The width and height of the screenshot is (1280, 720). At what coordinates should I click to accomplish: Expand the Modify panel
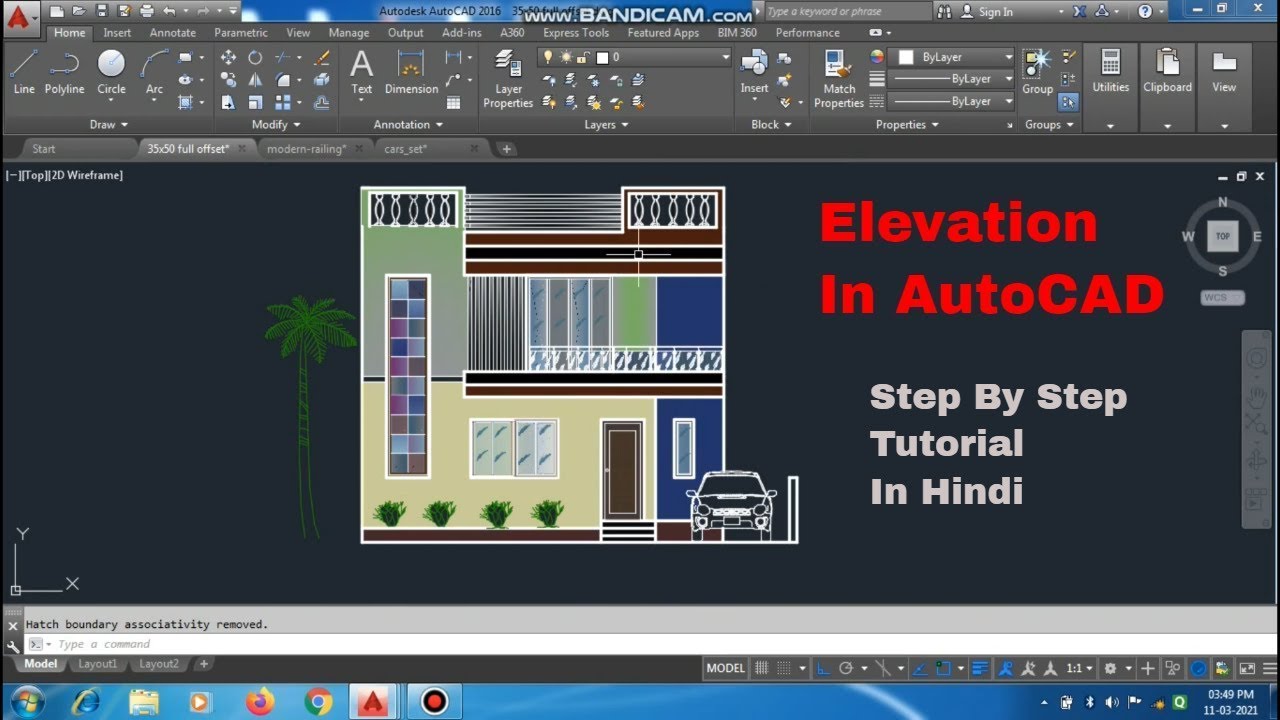click(276, 125)
